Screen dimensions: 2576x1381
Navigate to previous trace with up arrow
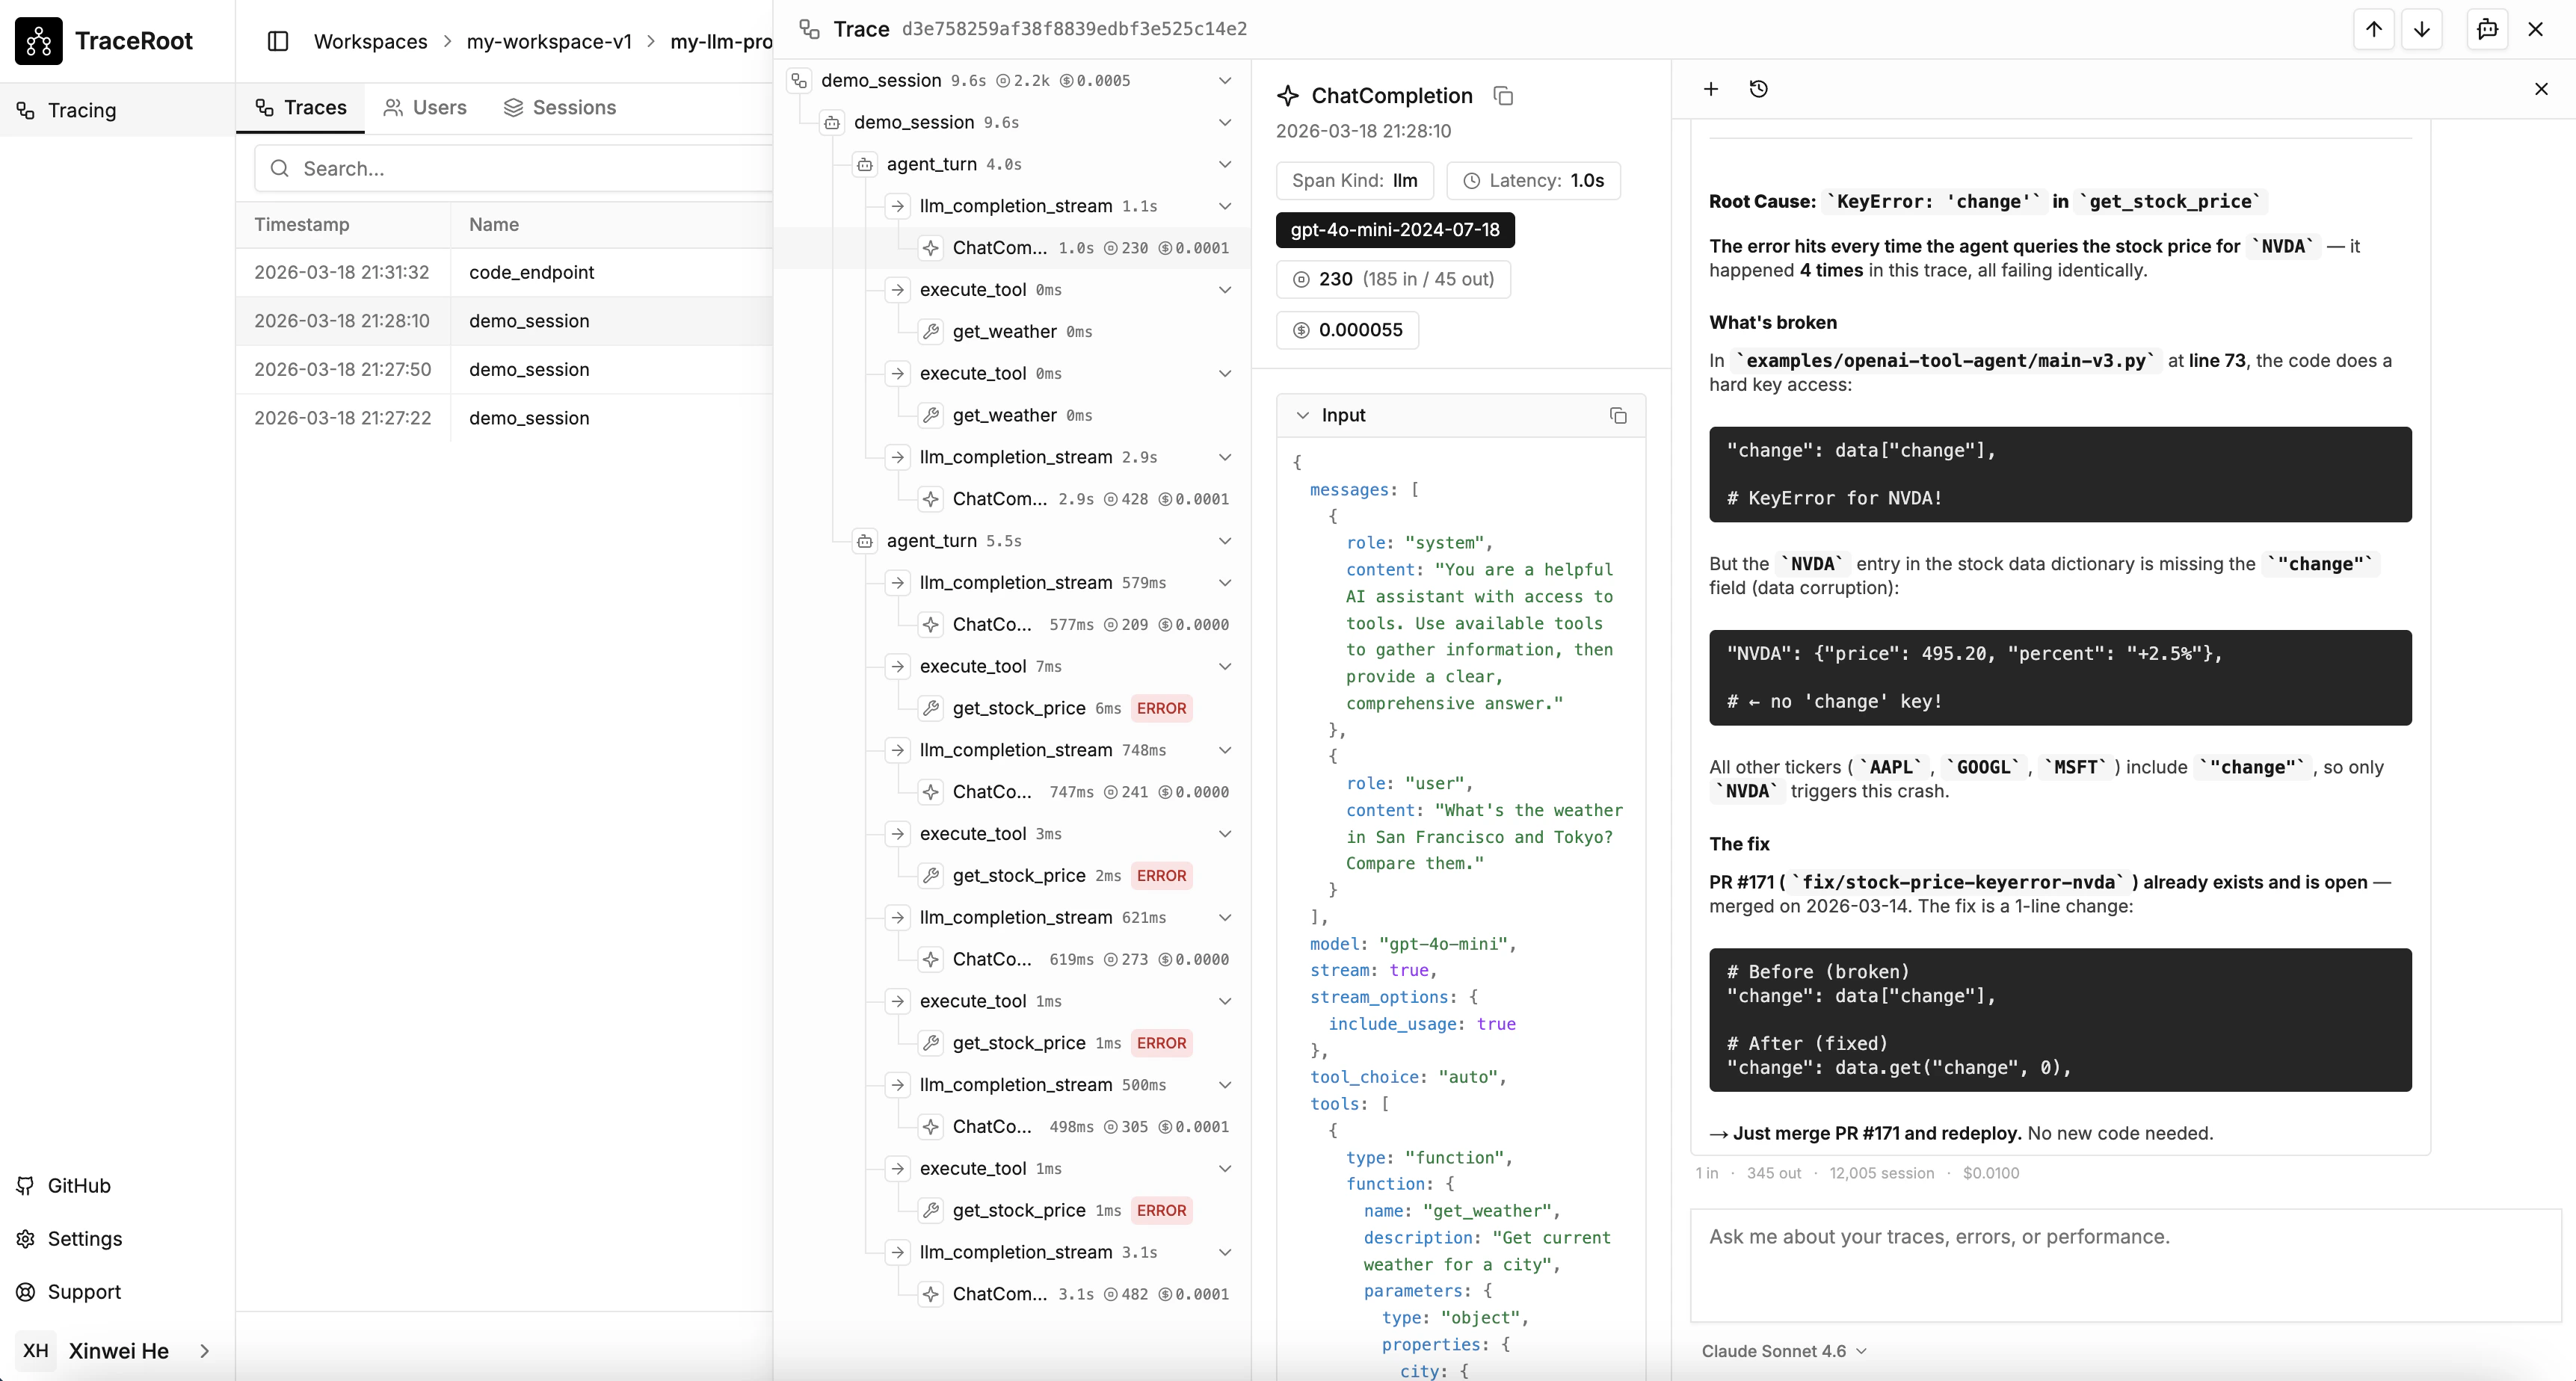2373,29
